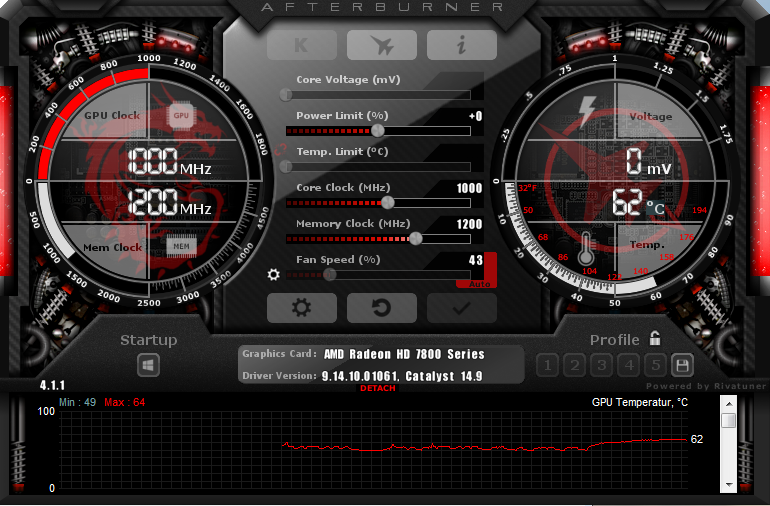Click the Memory Clock value 1200
This screenshot has height=506, width=770.
(x=469, y=225)
